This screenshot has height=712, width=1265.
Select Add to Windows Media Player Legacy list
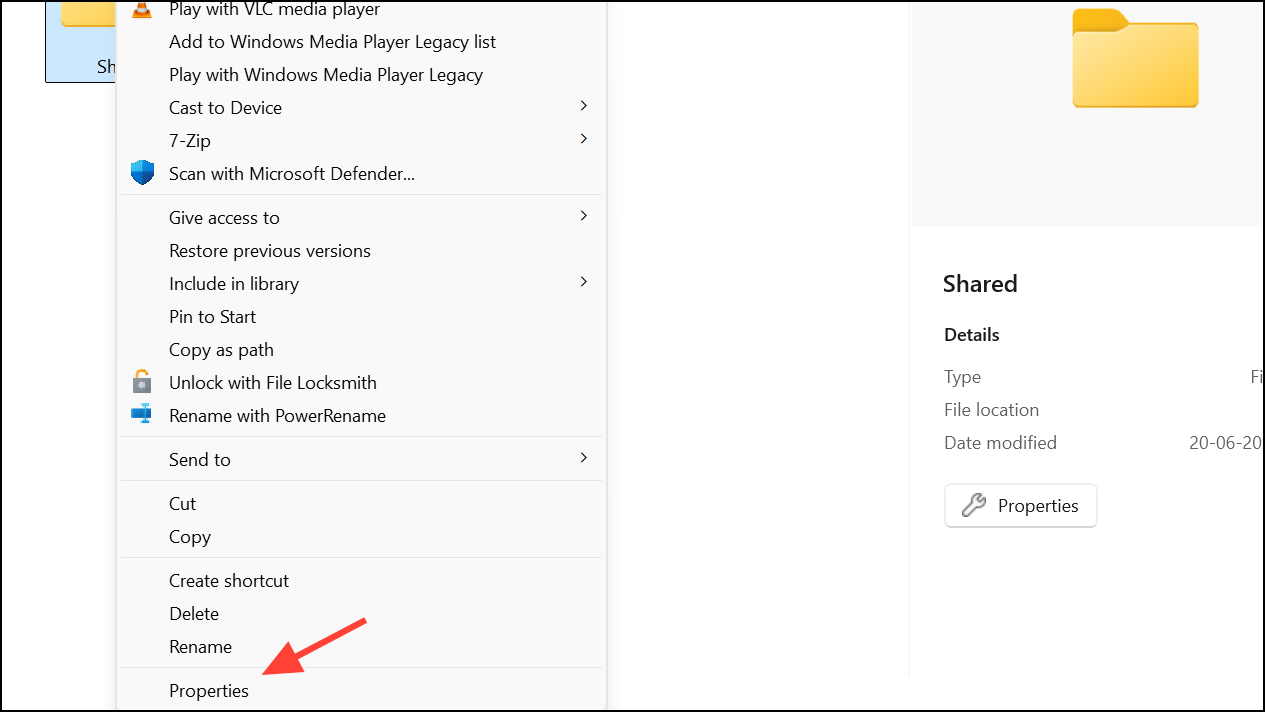tap(361, 42)
